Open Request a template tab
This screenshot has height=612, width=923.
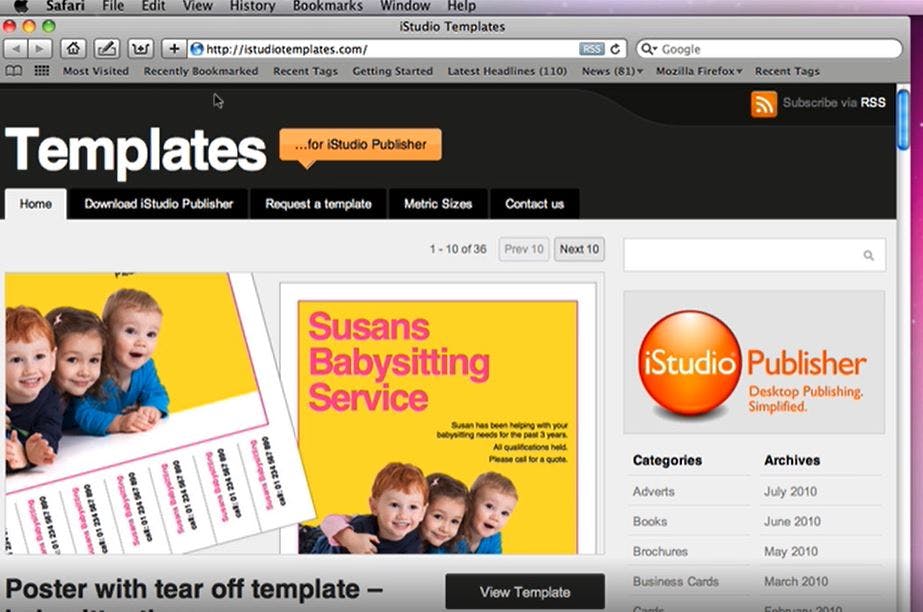(318, 204)
